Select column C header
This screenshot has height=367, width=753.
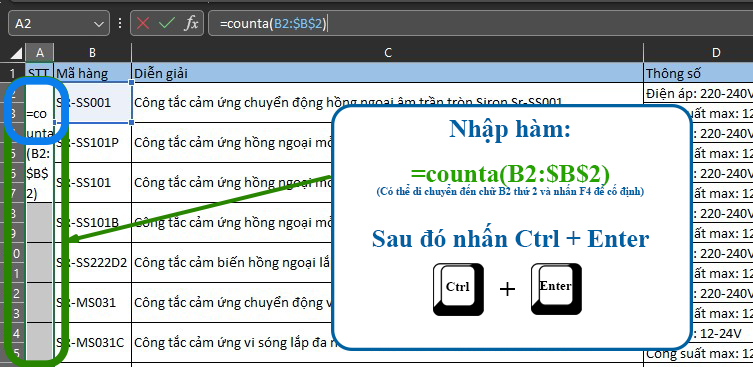click(x=388, y=52)
